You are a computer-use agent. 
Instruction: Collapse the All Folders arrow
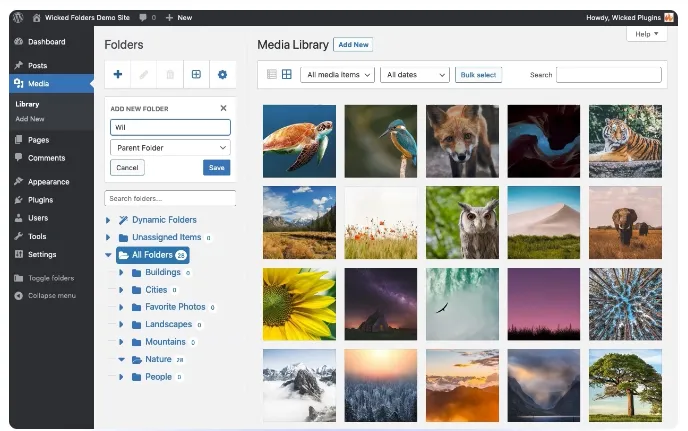click(108, 255)
